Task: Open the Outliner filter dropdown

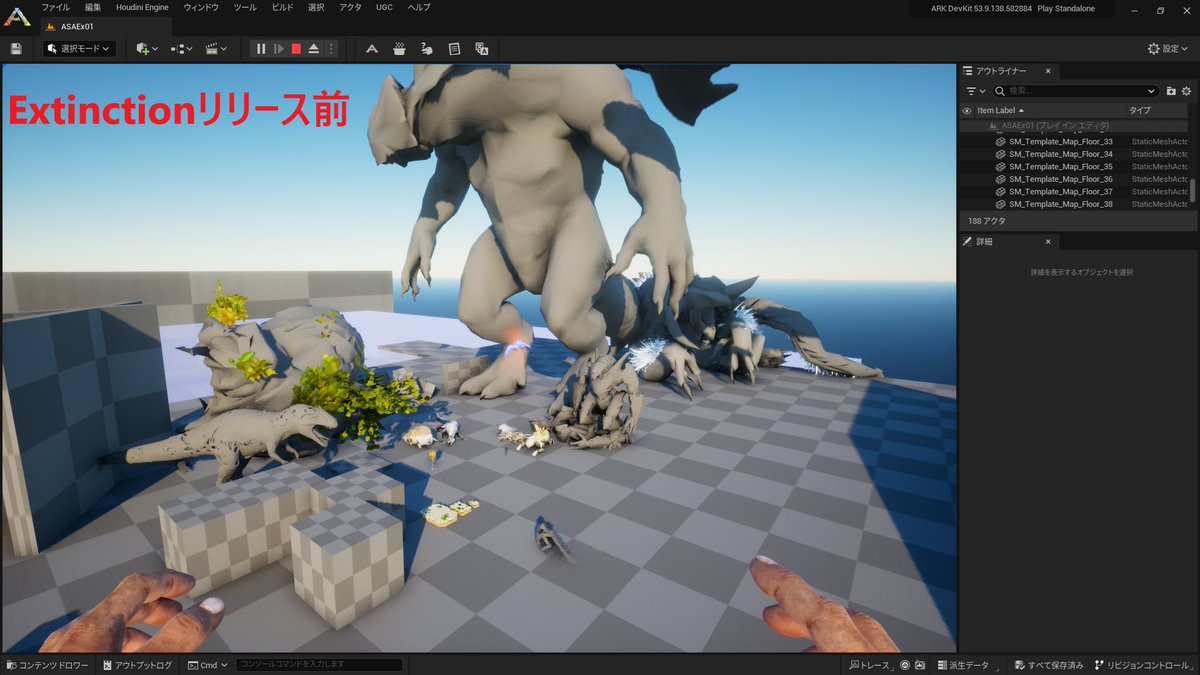Action: coord(973,90)
